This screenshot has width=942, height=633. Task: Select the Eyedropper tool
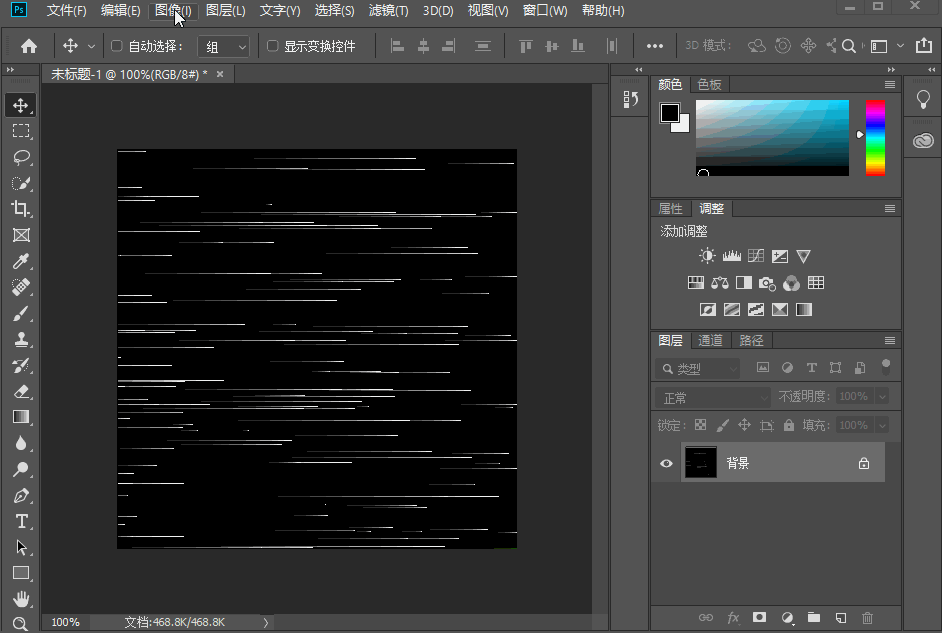pos(21,262)
